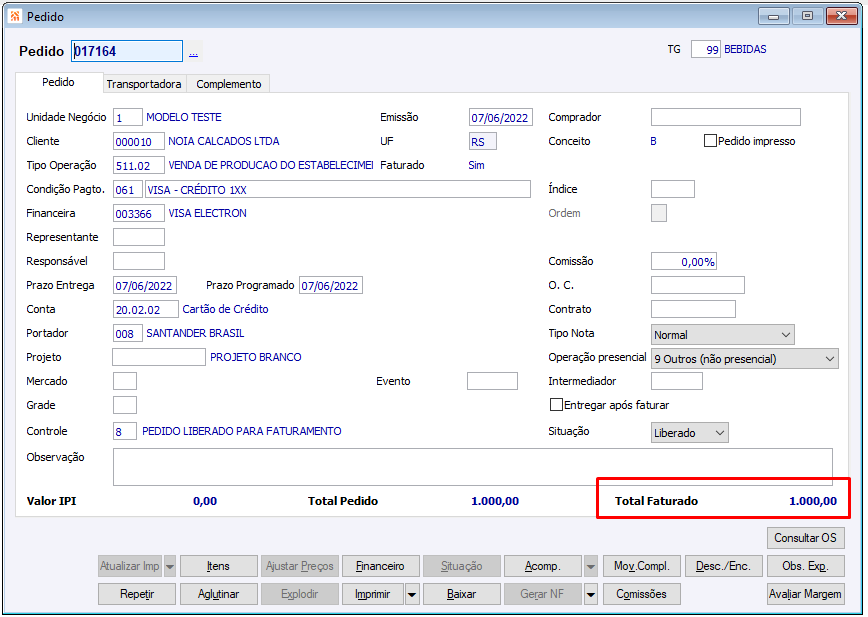Screen dimensions: 868x617
Task: Click the Acomp. button
Action: (x=543, y=567)
